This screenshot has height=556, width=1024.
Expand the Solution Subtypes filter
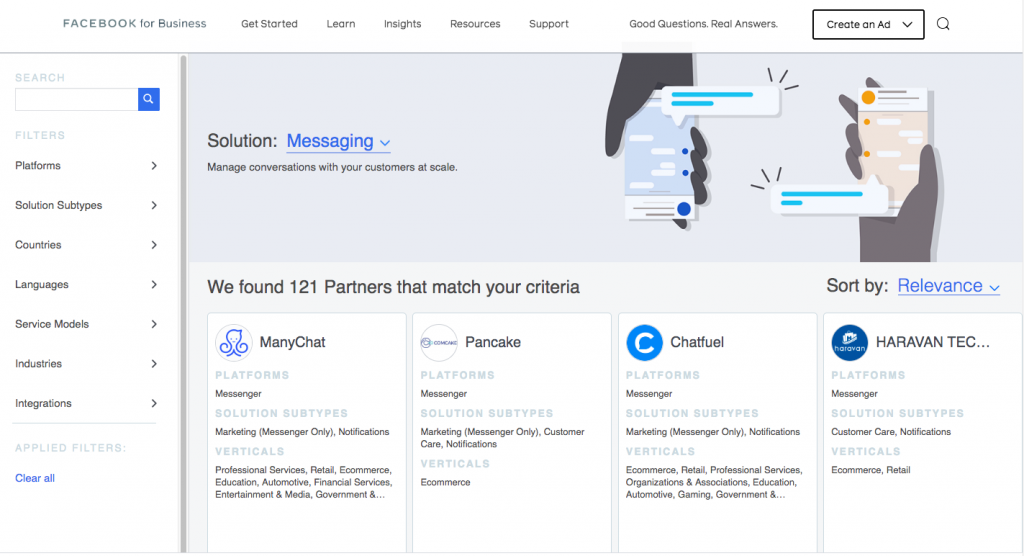point(86,205)
